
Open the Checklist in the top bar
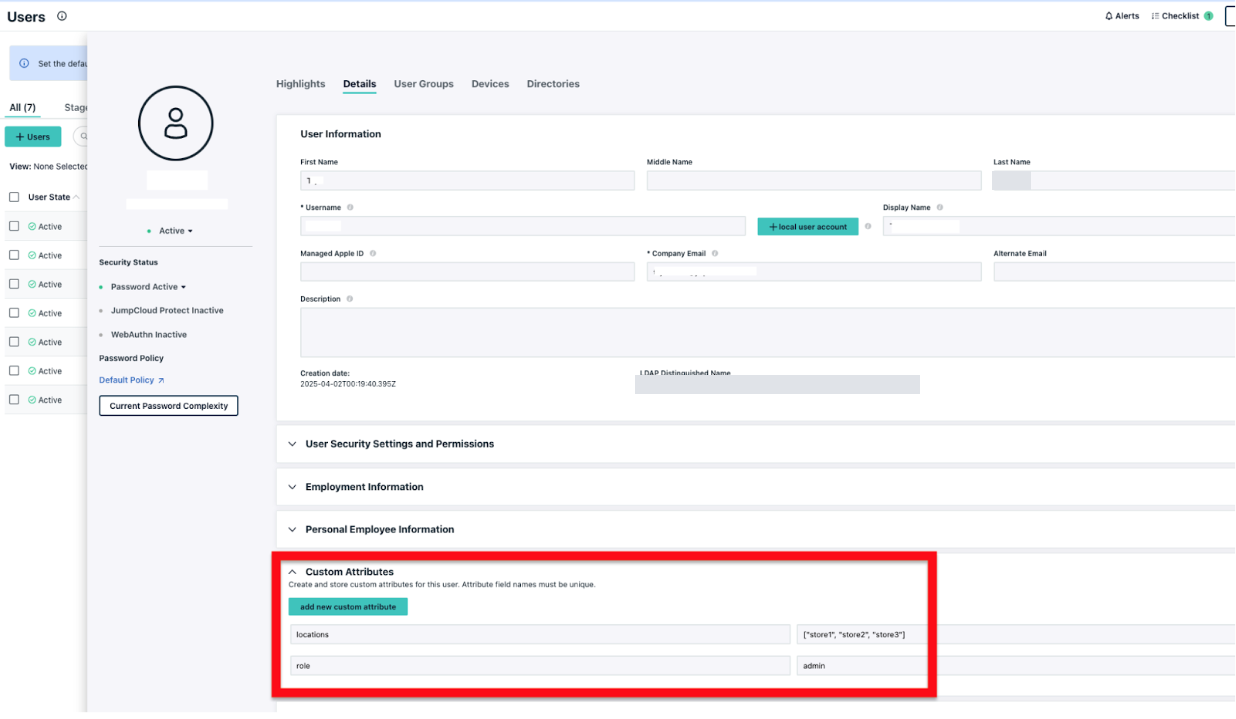coord(1182,16)
